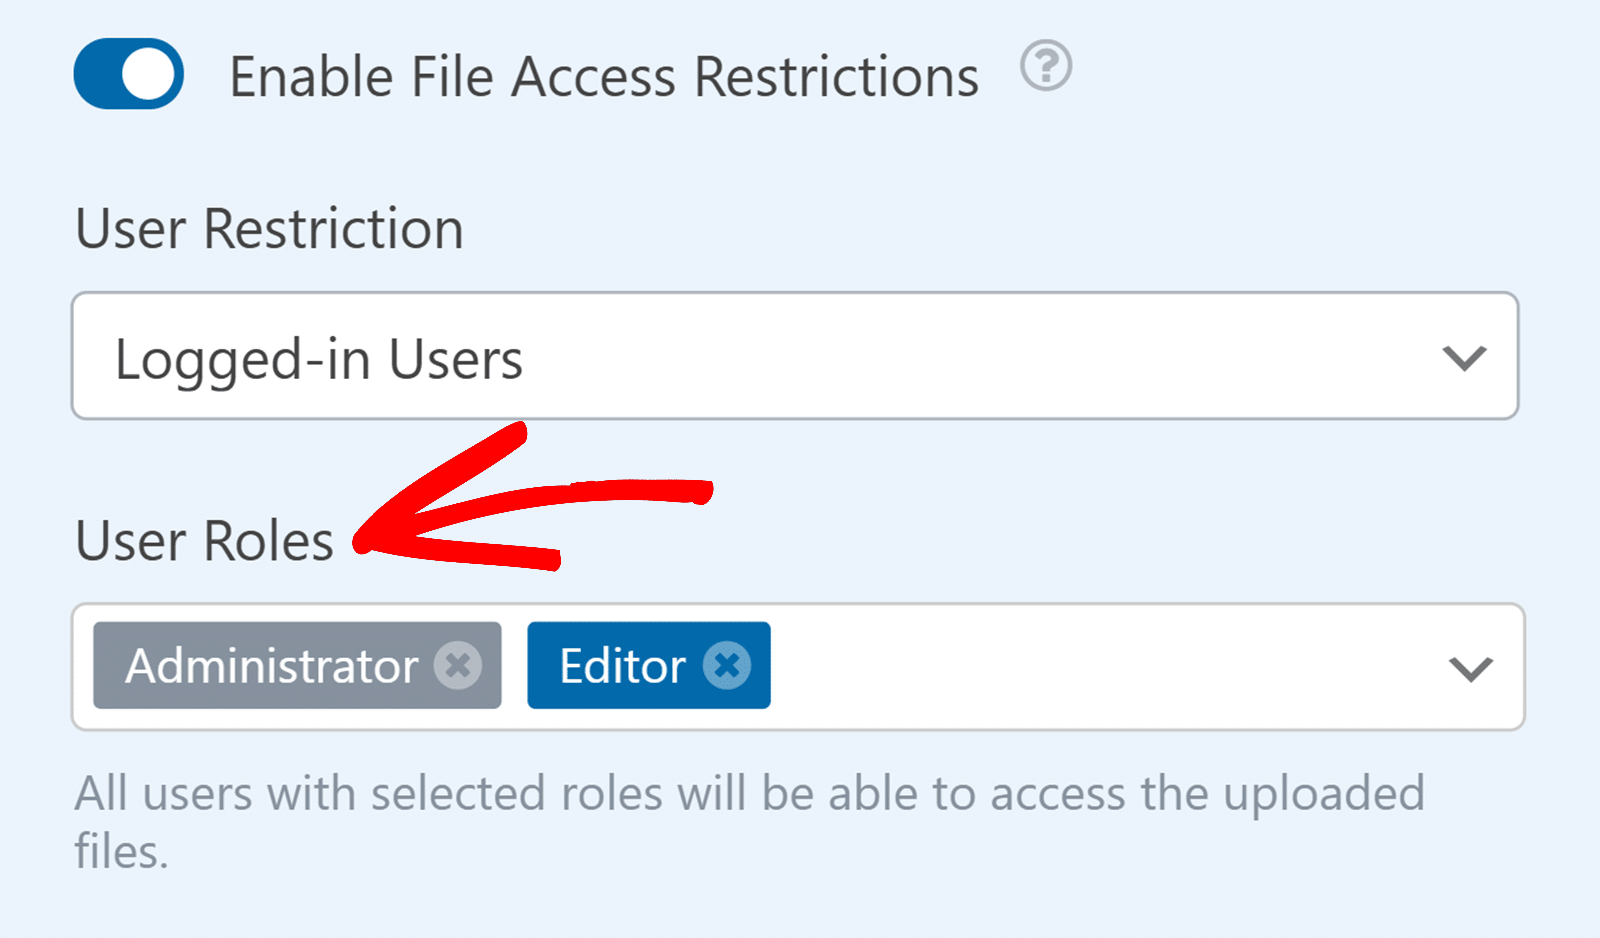Click the User Roles field label
The height and width of the screenshot is (938, 1600).
pos(203,541)
